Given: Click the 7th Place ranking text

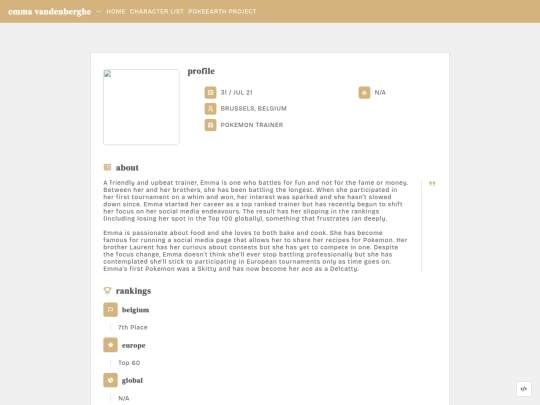Looking at the screenshot, I should point(133,328).
